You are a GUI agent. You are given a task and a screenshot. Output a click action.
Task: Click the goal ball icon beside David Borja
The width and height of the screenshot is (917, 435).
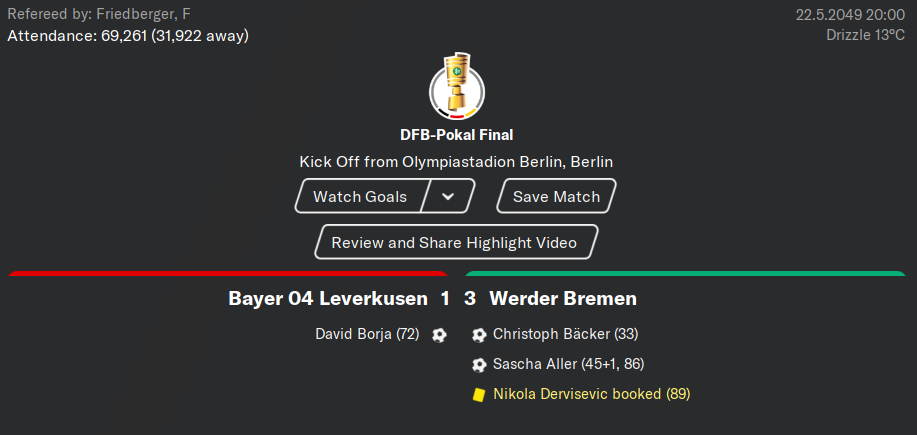(x=439, y=335)
